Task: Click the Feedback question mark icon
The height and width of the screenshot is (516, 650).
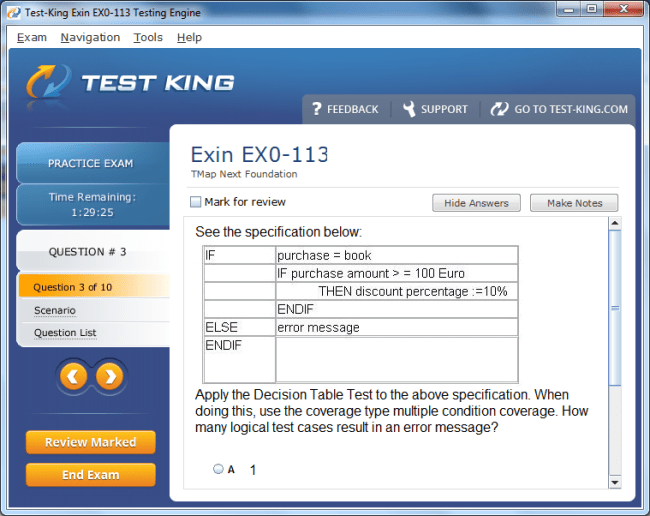Action: point(316,109)
